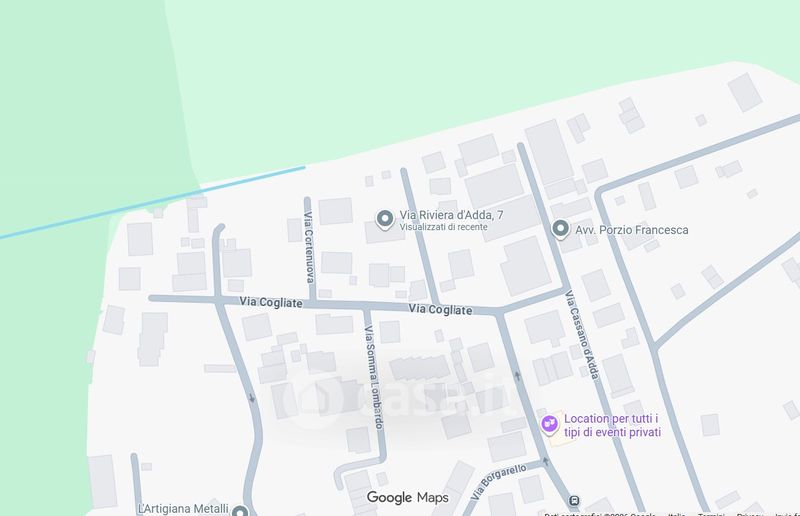Screen dimensions: 800x516
Task: Click the one-way arrow by Via Borgarello's eastern end
Action: click(546, 461)
